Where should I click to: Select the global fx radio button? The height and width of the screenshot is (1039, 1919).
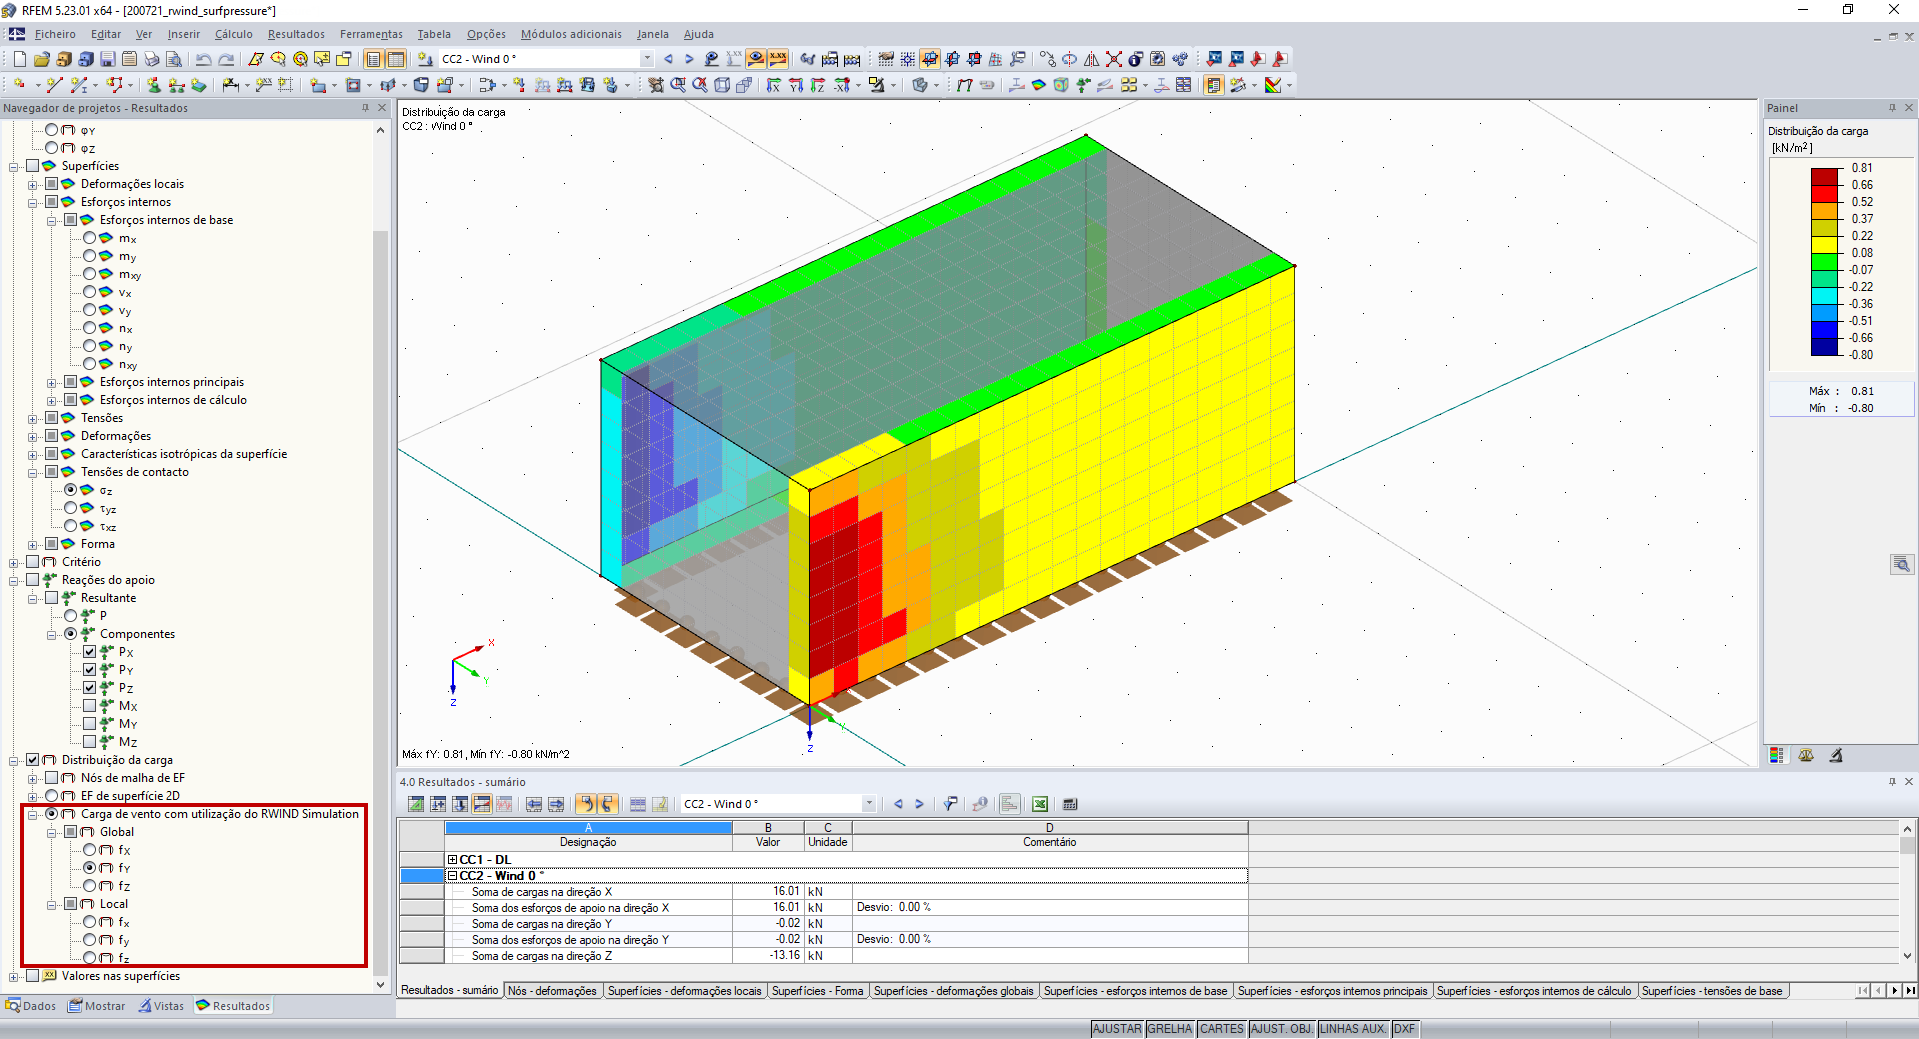(x=90, y=850)
